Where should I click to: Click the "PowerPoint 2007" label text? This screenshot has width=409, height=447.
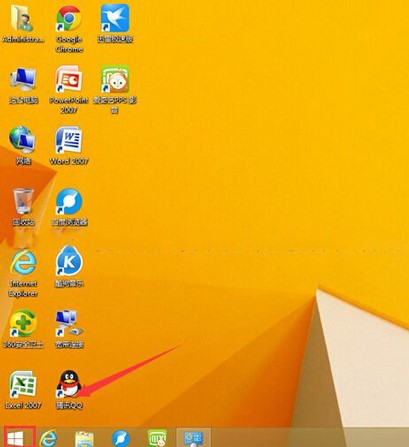click(69, 105)
